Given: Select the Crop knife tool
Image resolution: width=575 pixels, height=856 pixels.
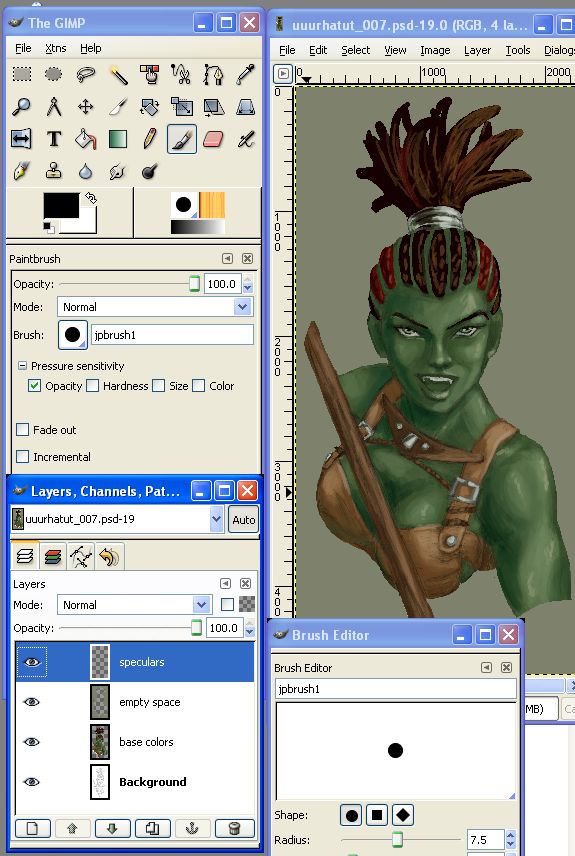Looking at the screenshot, I should click(x=117, y=106).
